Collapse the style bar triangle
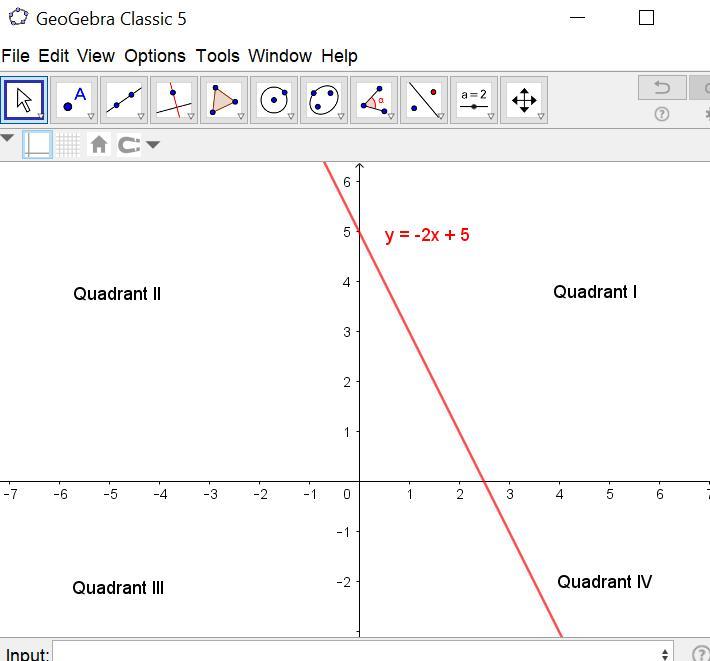Screen dimensions: 710x661 (x=7, y=138)
